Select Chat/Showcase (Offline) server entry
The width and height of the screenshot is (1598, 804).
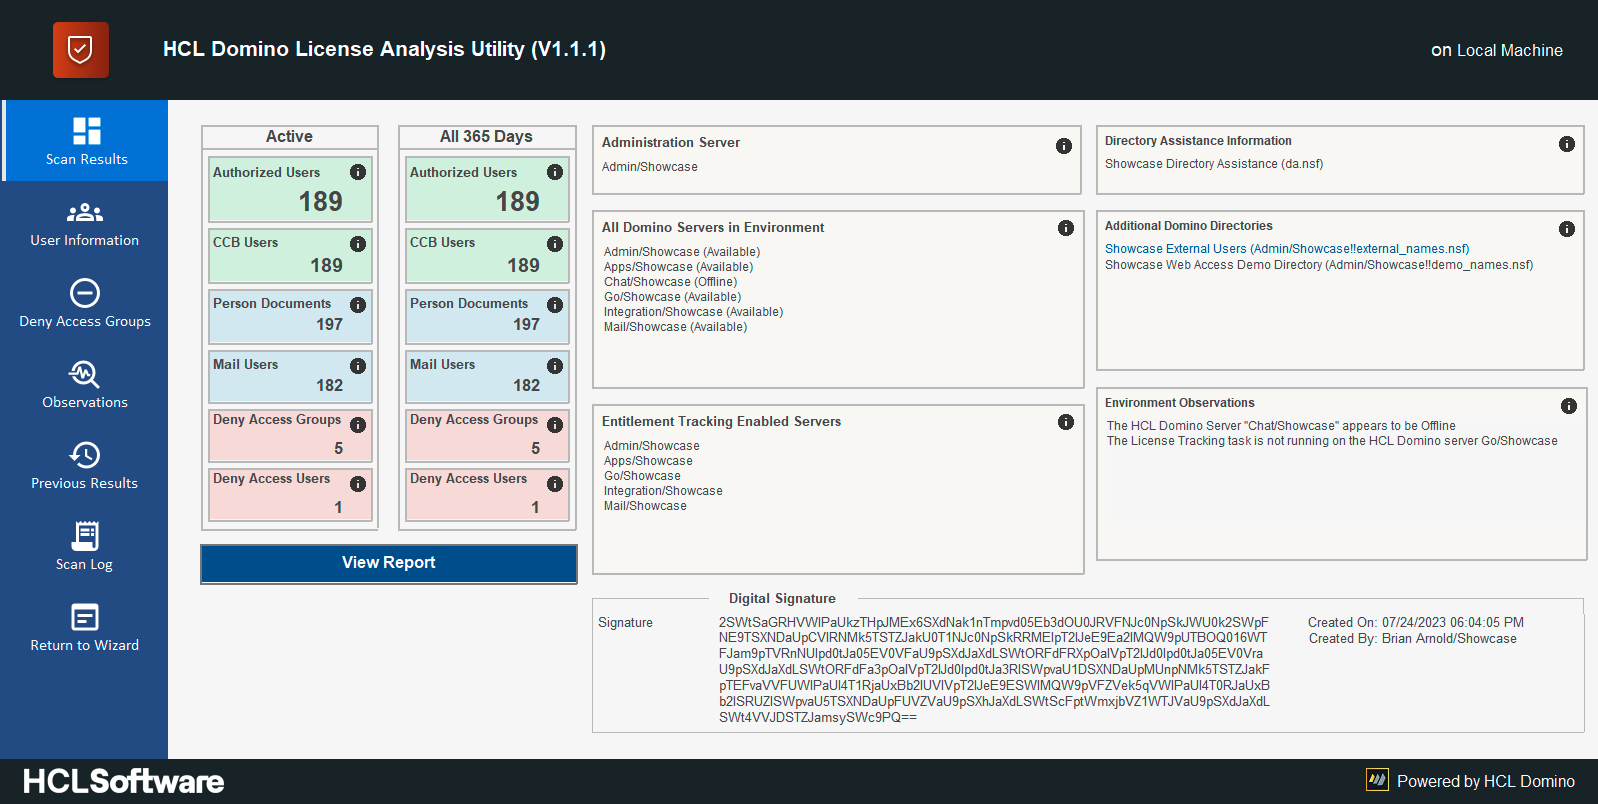[671, 282]
